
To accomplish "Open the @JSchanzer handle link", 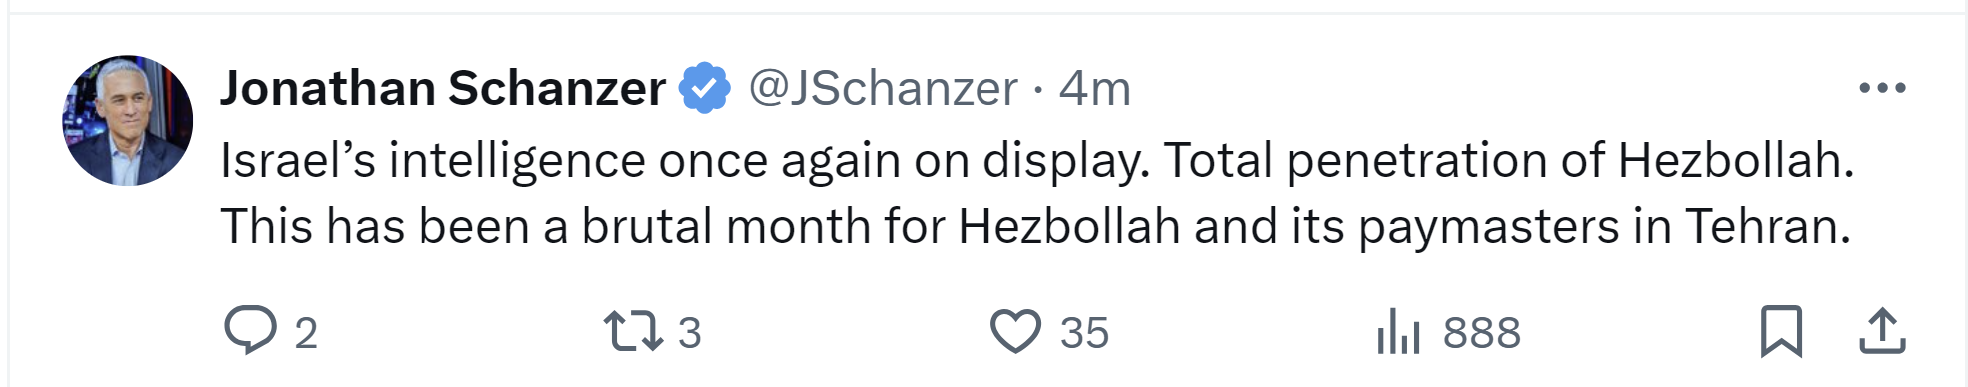I will 883,88.
